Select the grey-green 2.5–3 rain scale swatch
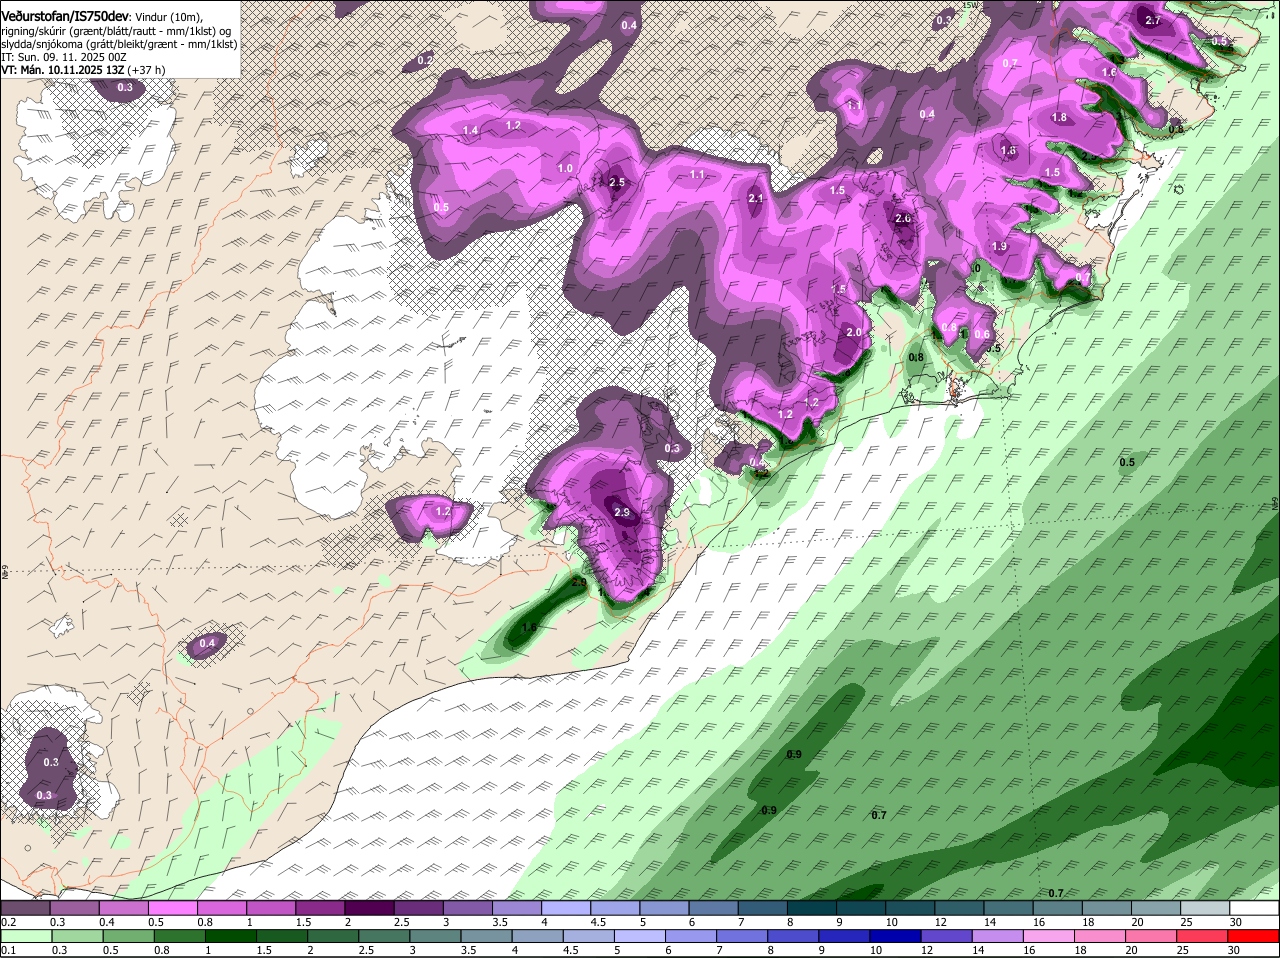 (x=384, y=936)
